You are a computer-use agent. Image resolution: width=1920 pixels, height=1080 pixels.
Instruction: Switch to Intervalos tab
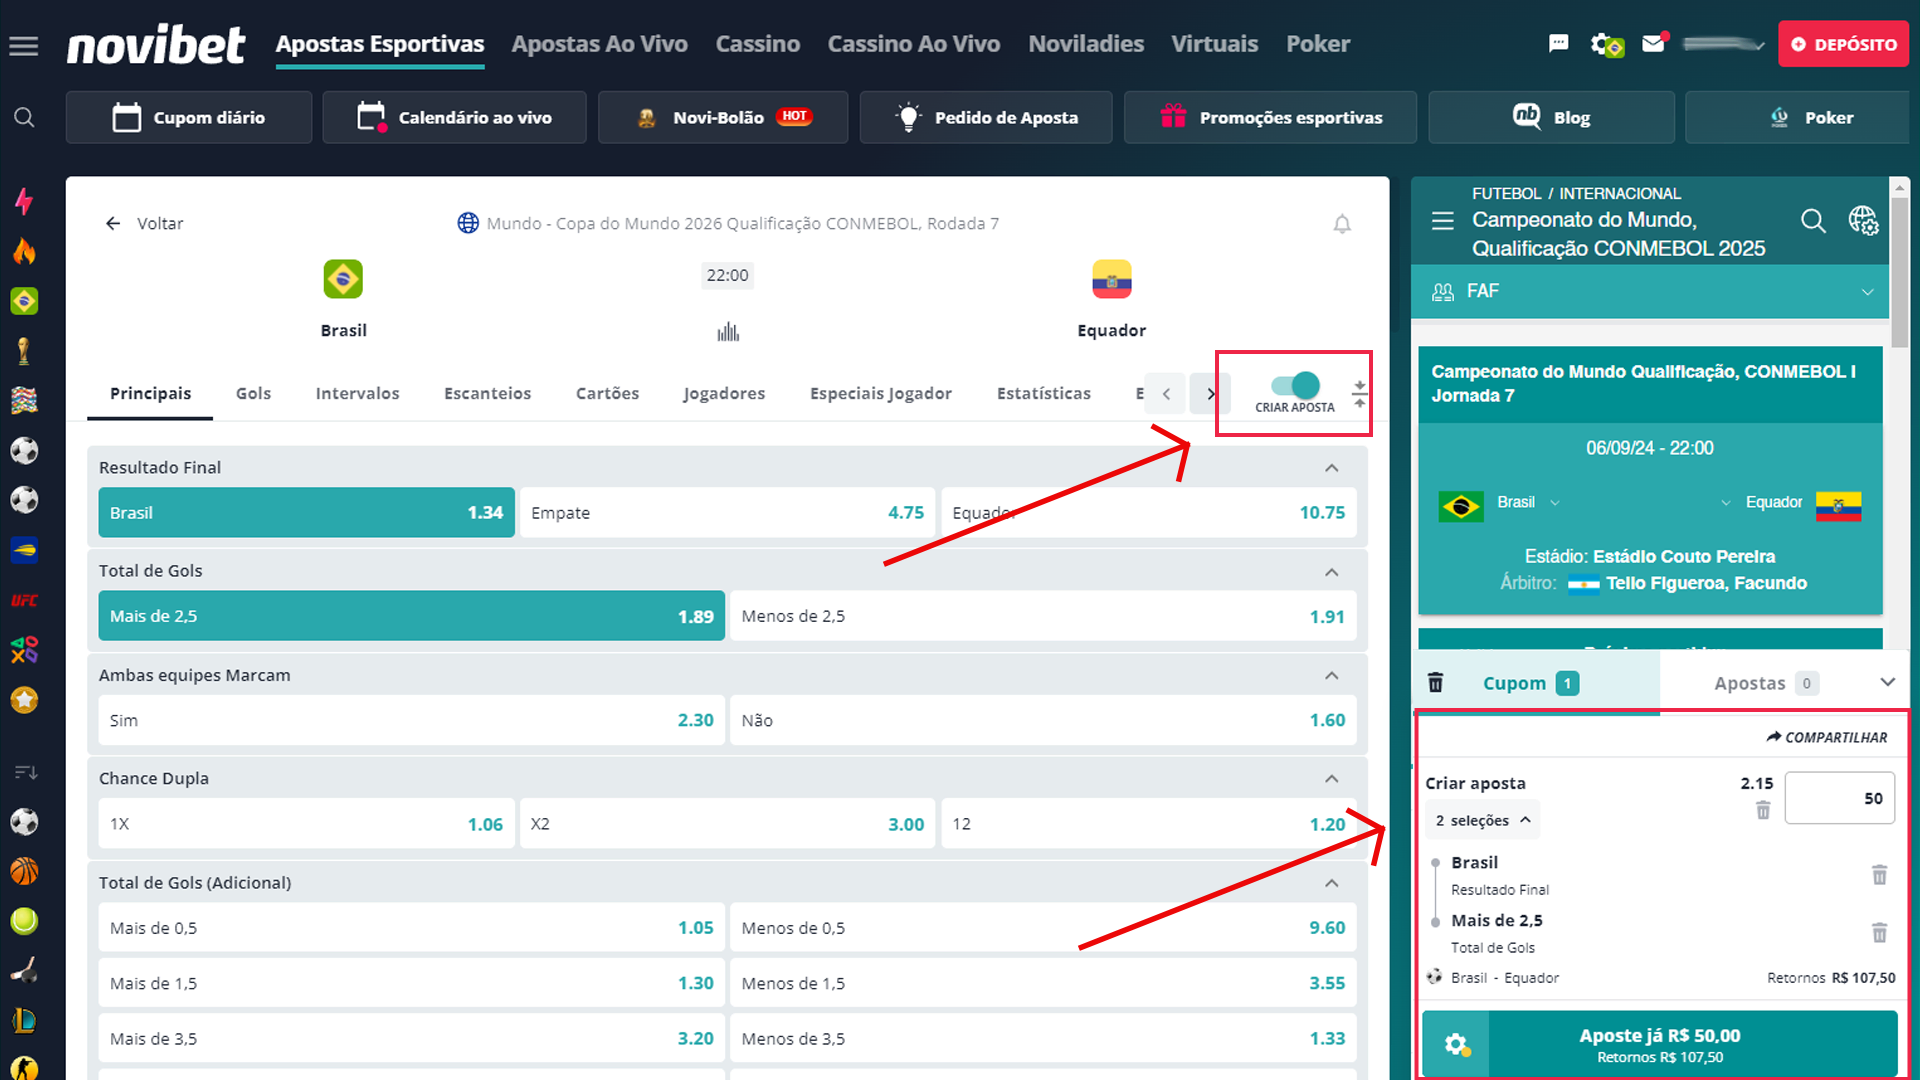357,393
